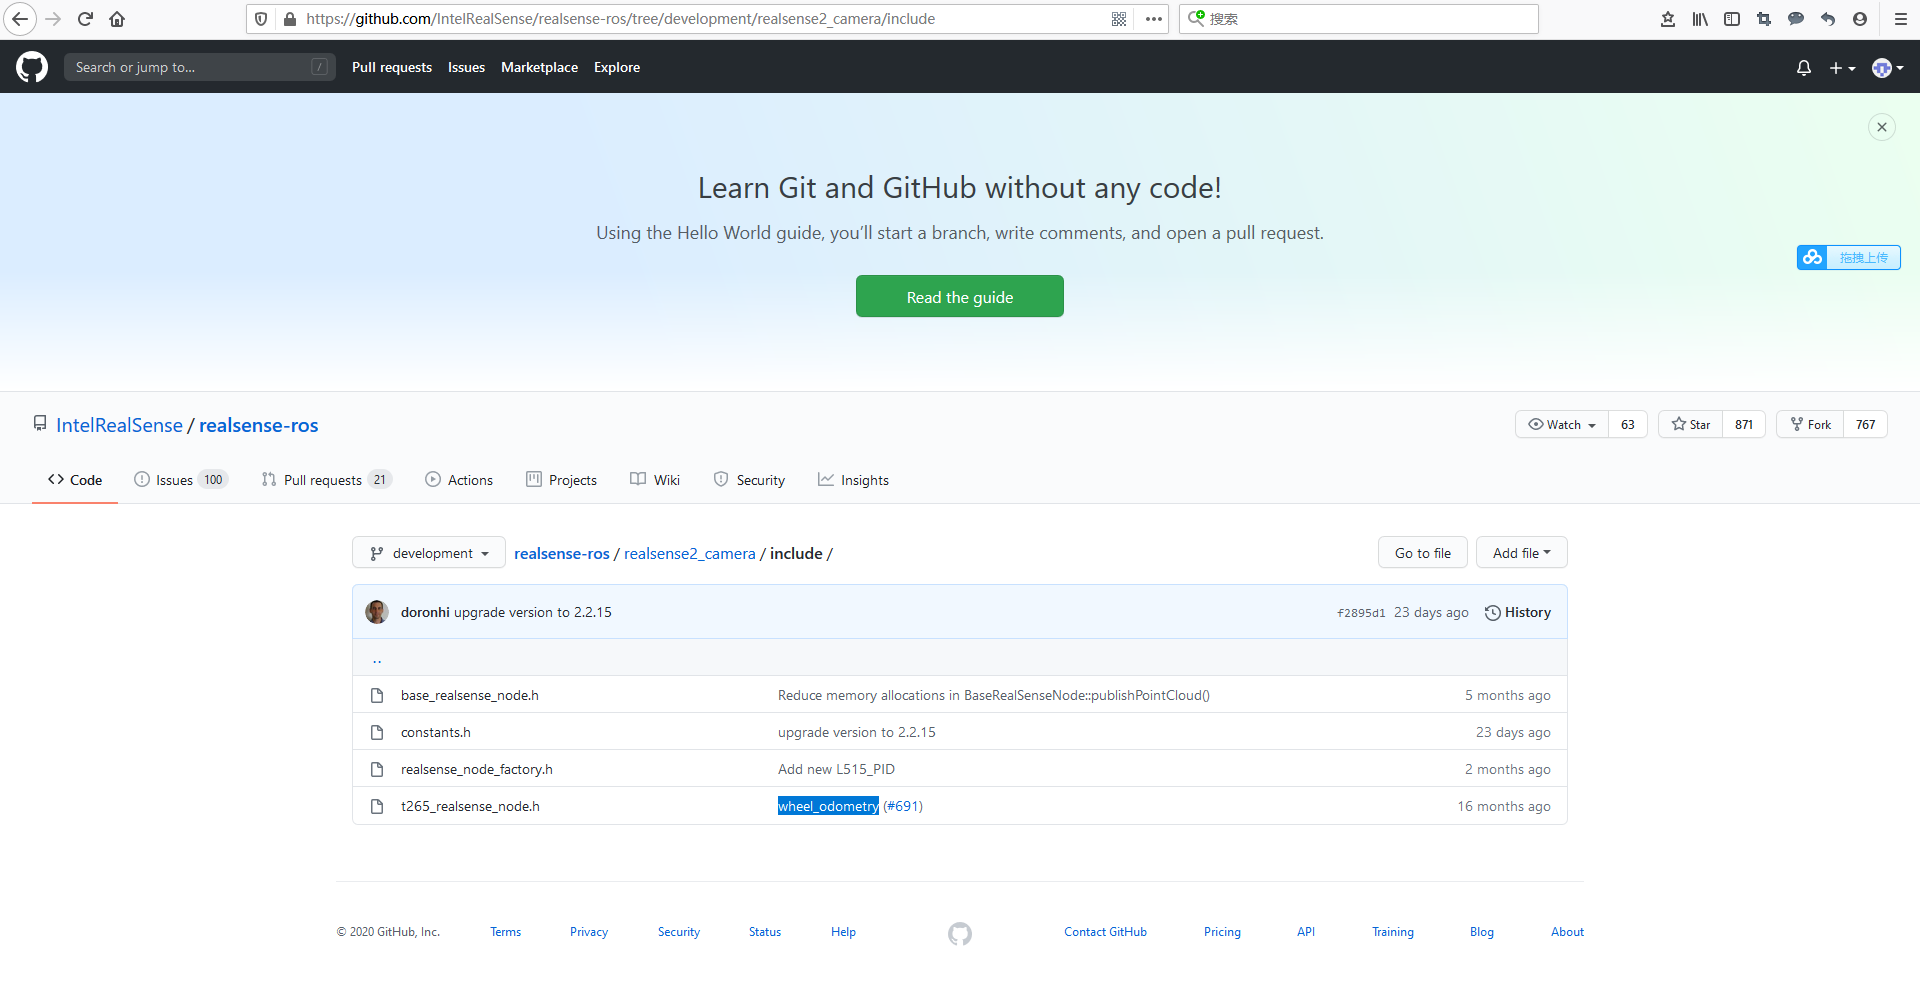The height and width of the screenshot is (1004, 1920).
Task: Switch to the Code tab
Action: coord(75,480)
